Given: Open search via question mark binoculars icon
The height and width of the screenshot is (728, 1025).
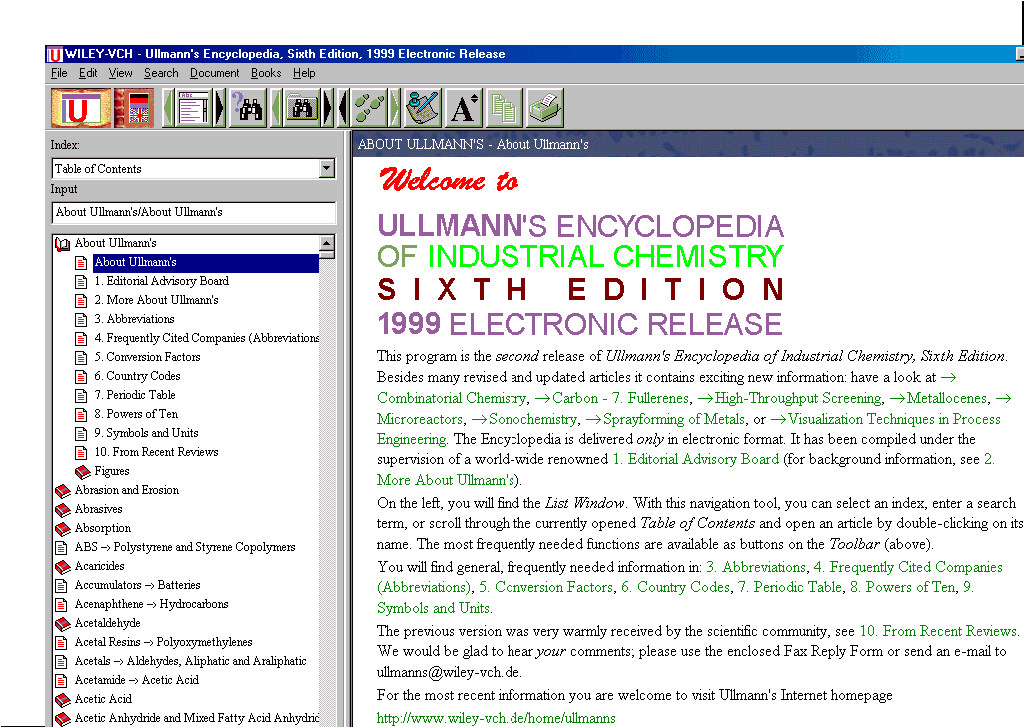Looking at the screenshot, I should (248, 108).
